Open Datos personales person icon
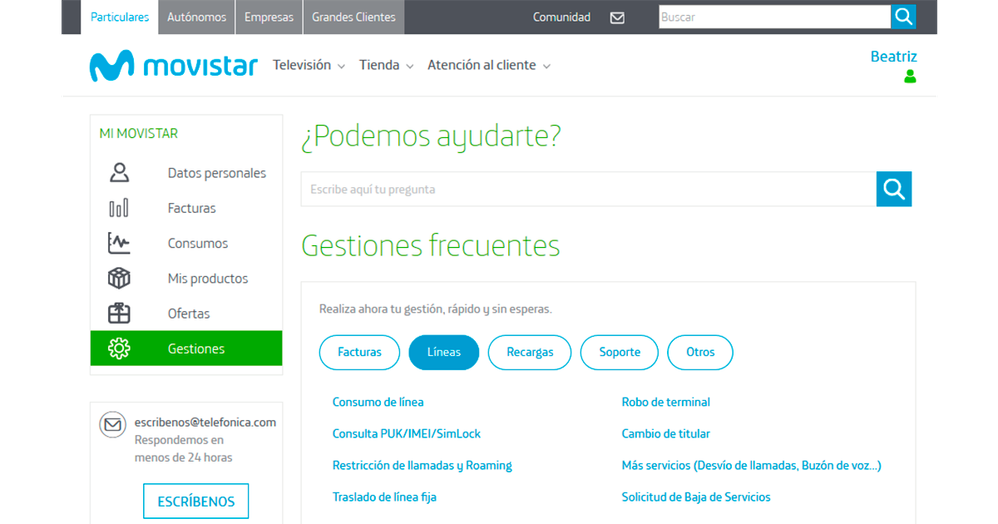This screenshot has height=524, width=998. (x=119, y=173)
